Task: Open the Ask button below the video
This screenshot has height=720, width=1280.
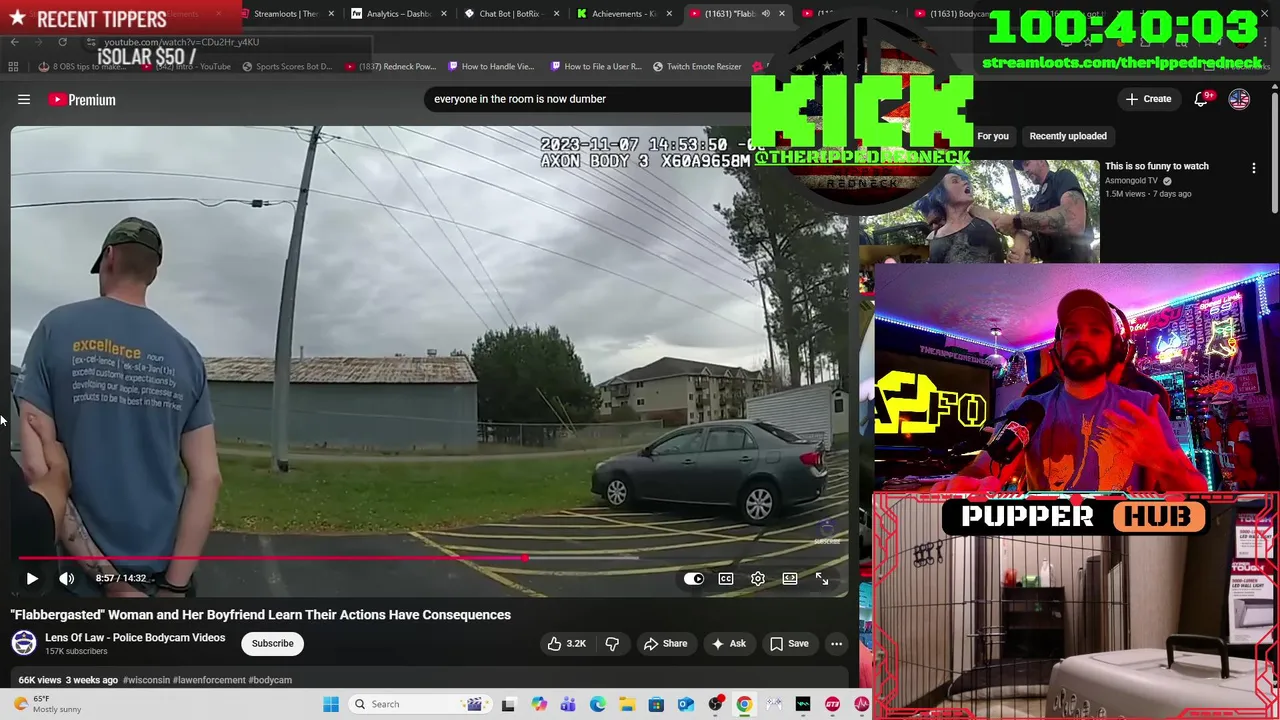Action: [728, 643]
